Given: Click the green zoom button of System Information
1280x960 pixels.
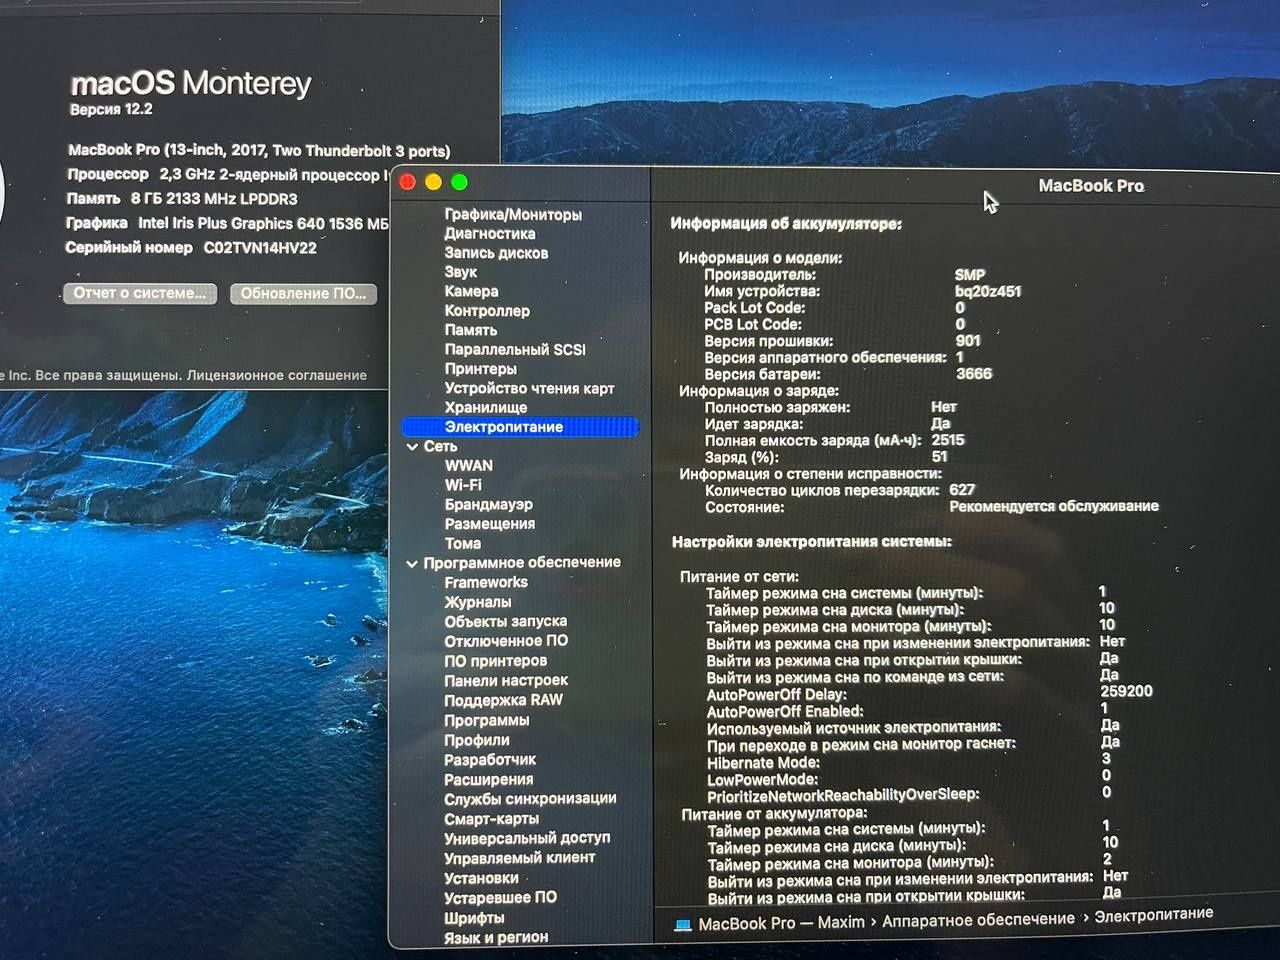Looking at the screenshot, I should tap(459, 182).
